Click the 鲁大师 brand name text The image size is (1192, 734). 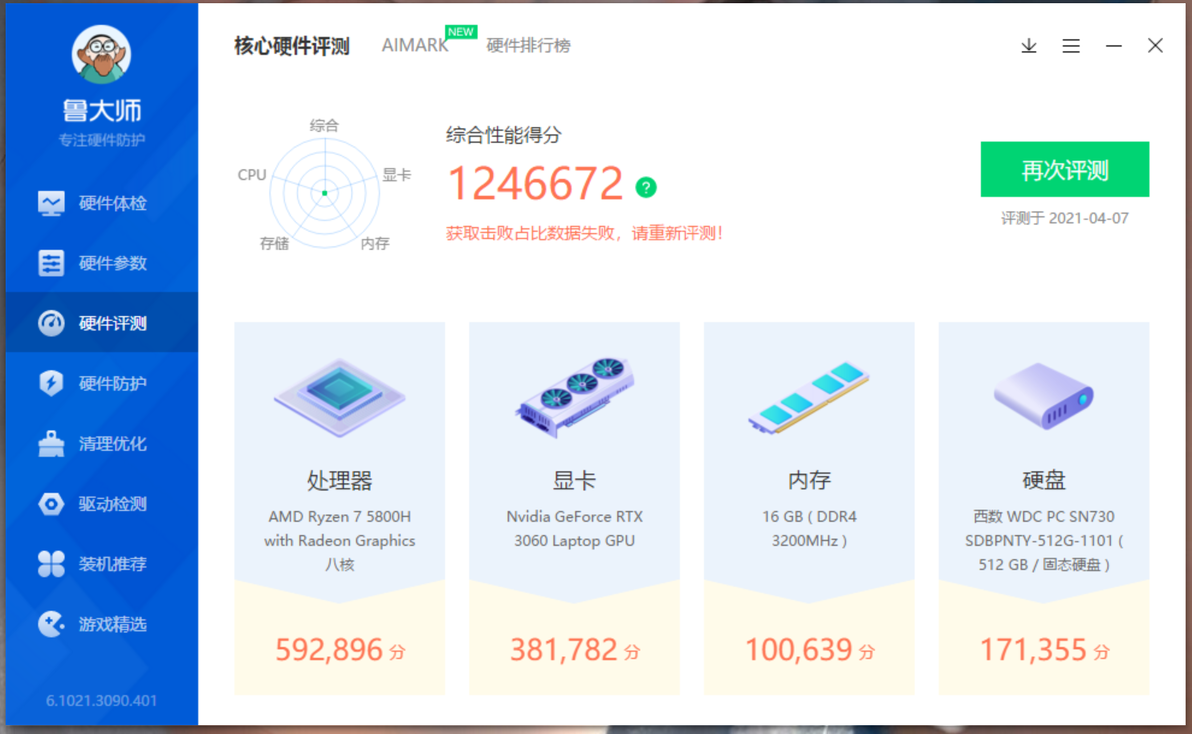click(x=102, y=111)
